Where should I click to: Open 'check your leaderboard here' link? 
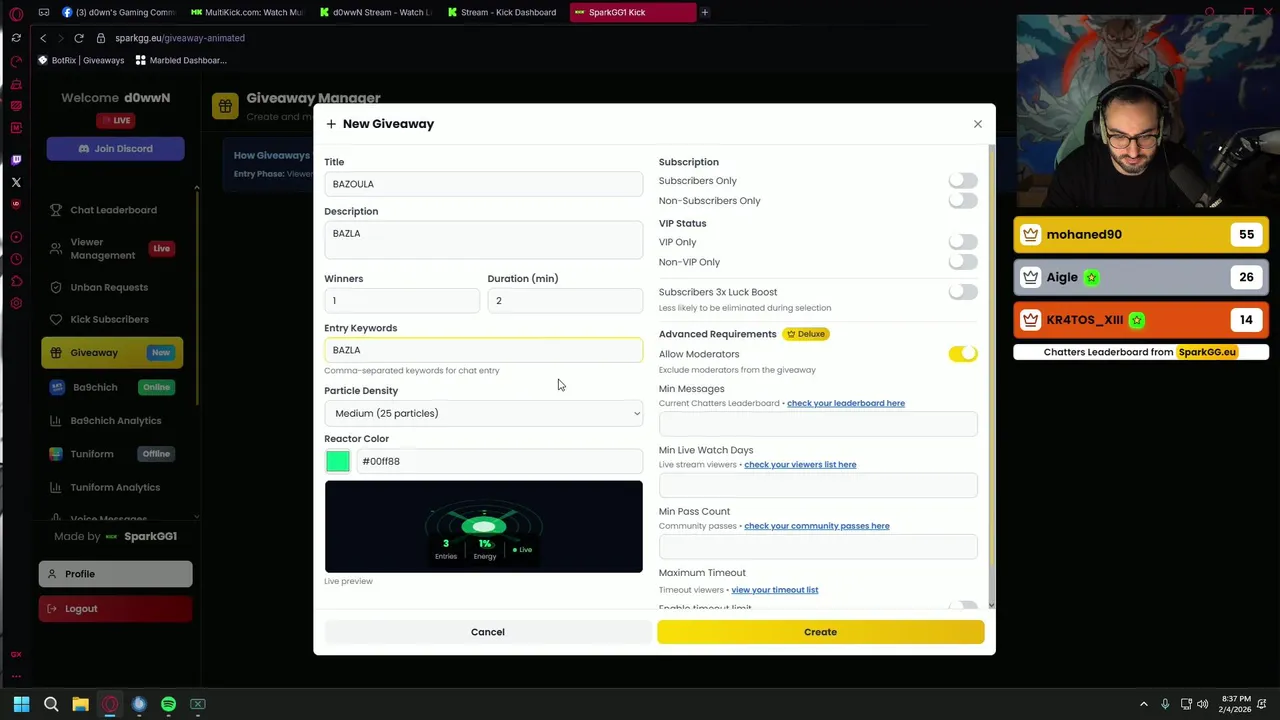846,403
